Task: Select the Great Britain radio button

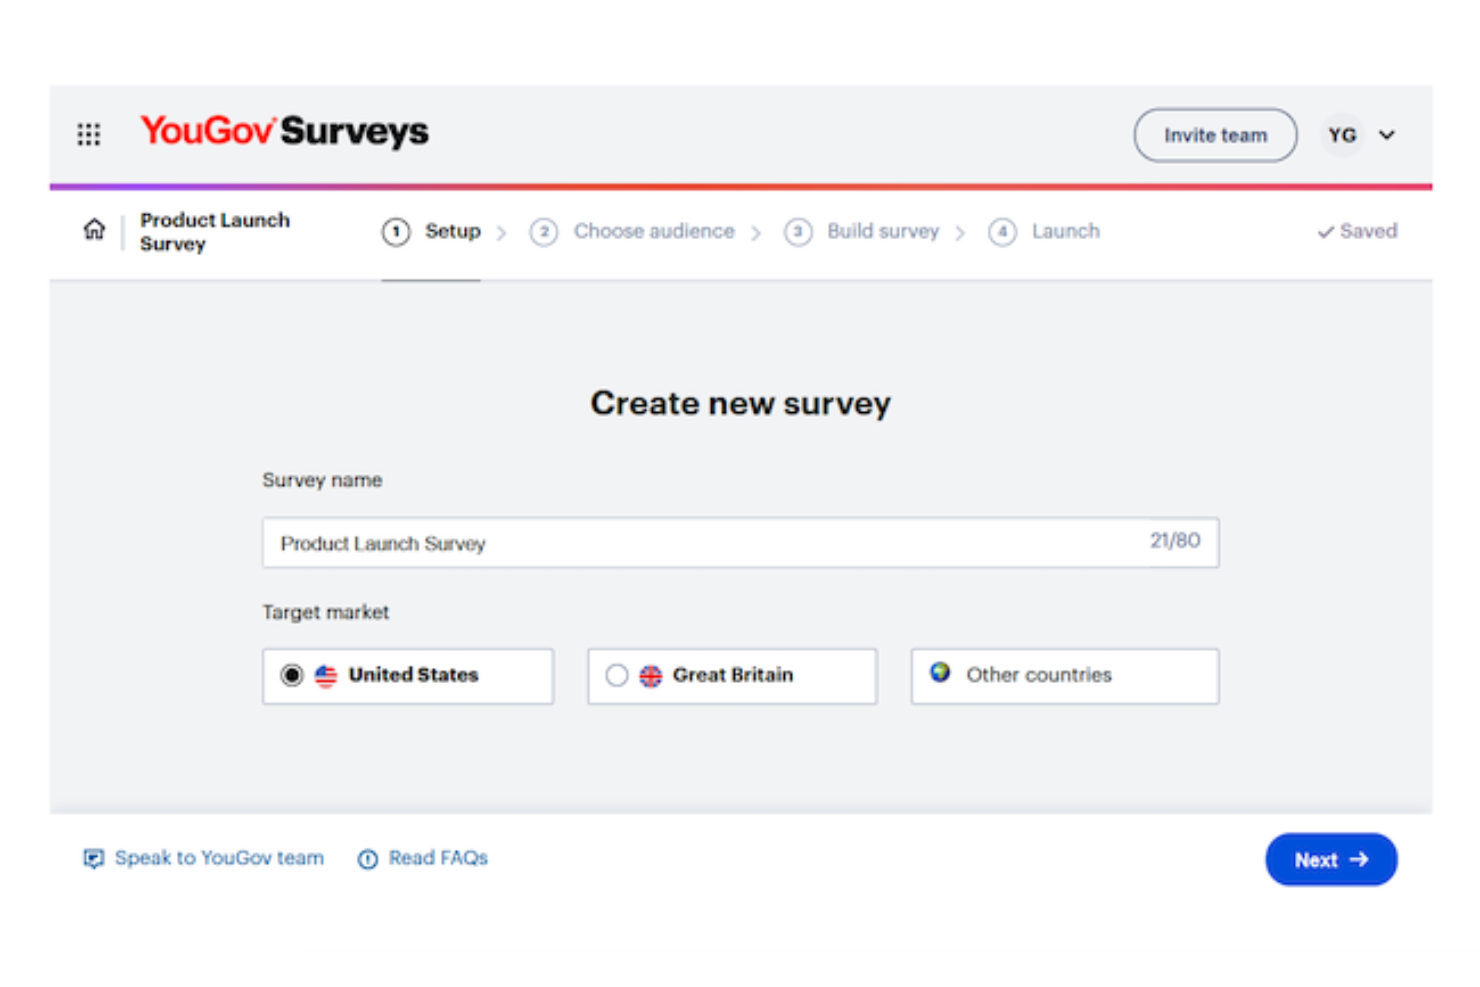Action: 617,676
